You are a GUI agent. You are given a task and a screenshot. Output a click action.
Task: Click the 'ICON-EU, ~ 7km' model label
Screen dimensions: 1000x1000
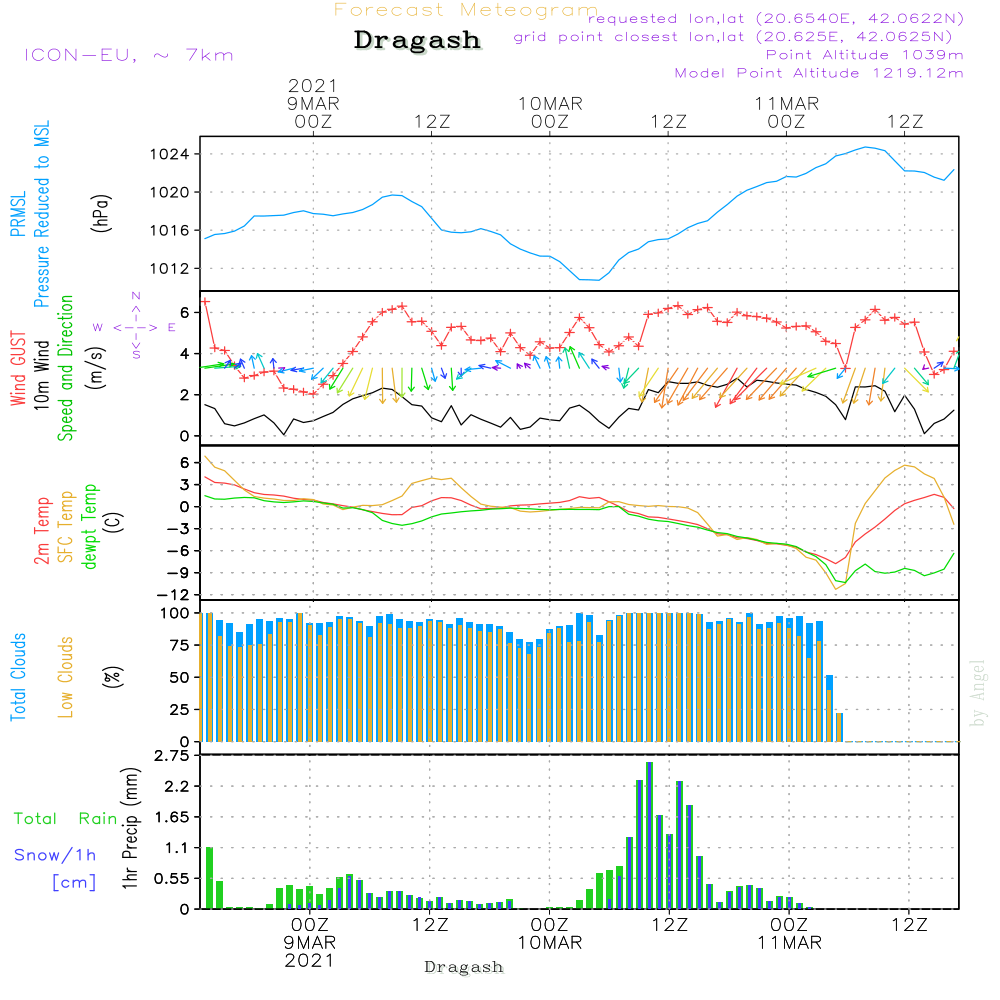(x=129, y=55)
